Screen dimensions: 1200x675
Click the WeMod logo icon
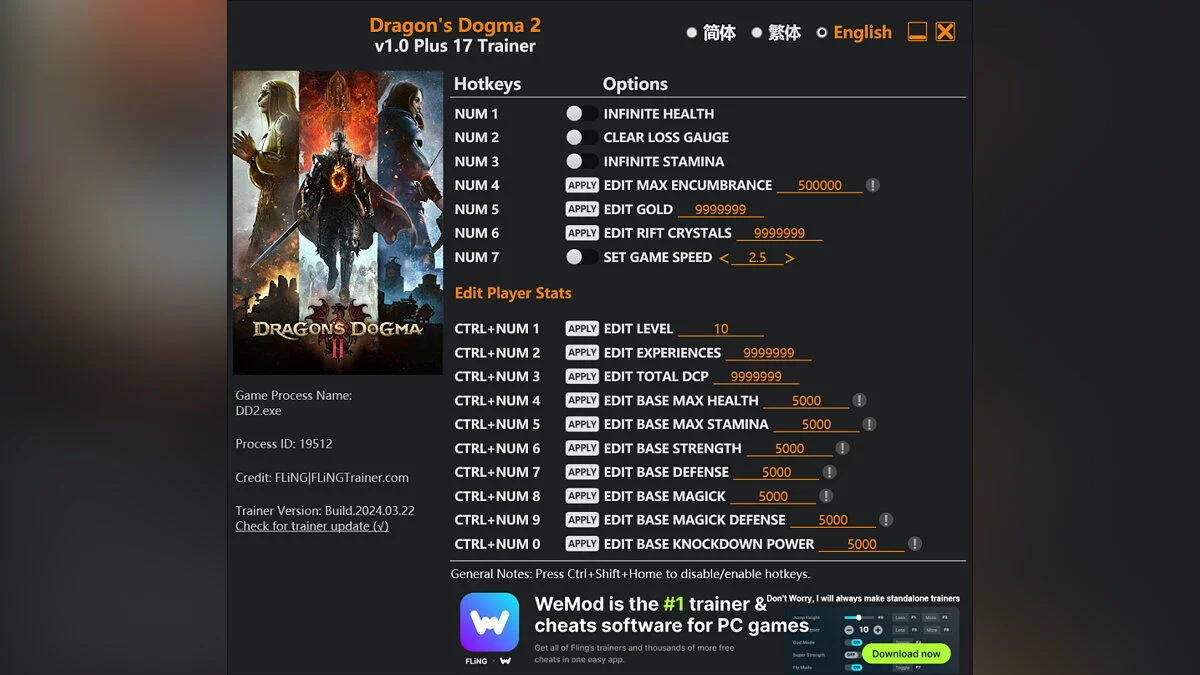489,623
